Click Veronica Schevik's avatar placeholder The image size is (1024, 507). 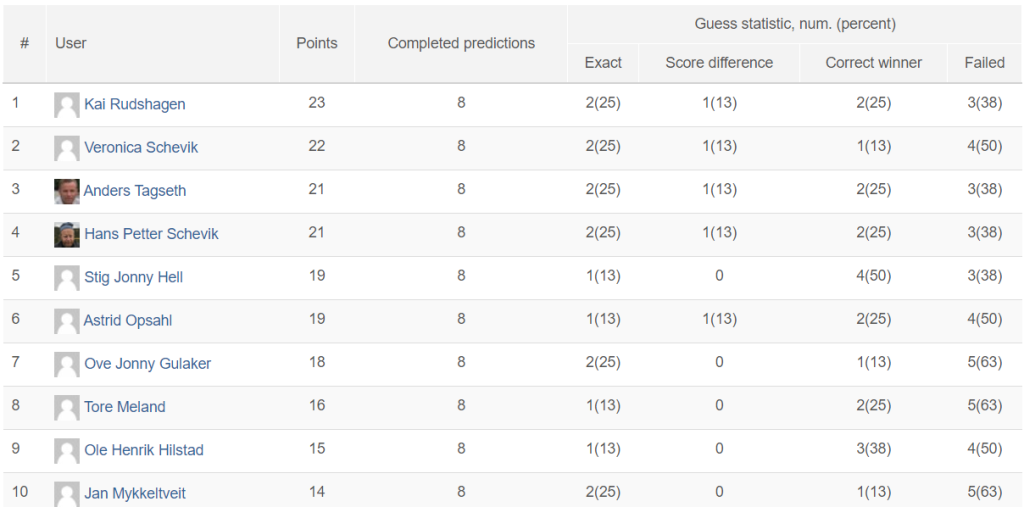(x=67, y=148)
